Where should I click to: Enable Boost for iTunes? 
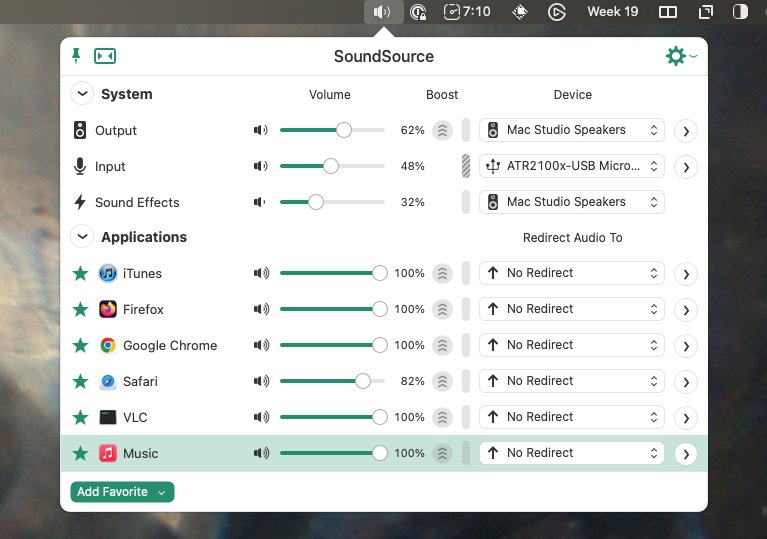coord(442,273)
